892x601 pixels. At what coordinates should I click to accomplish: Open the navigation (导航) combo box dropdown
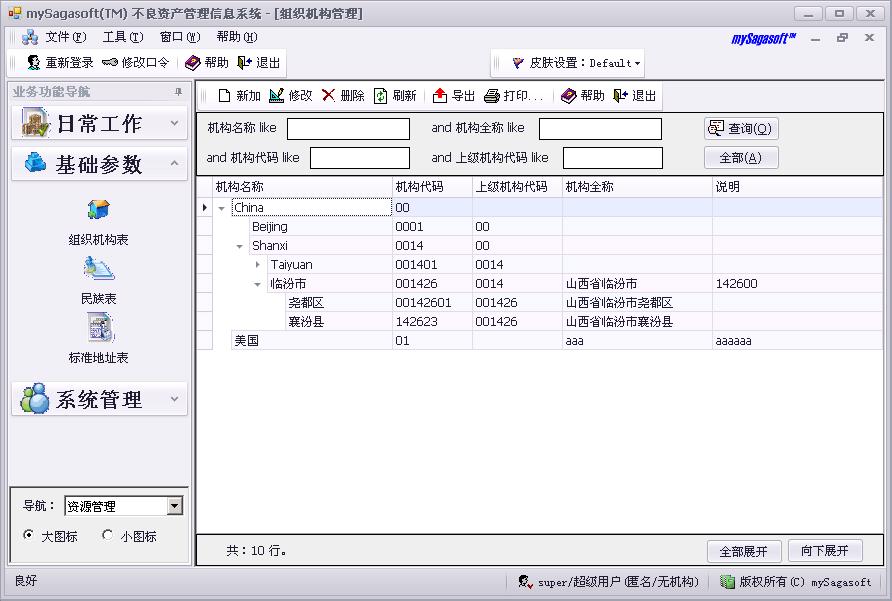point(175,505)
